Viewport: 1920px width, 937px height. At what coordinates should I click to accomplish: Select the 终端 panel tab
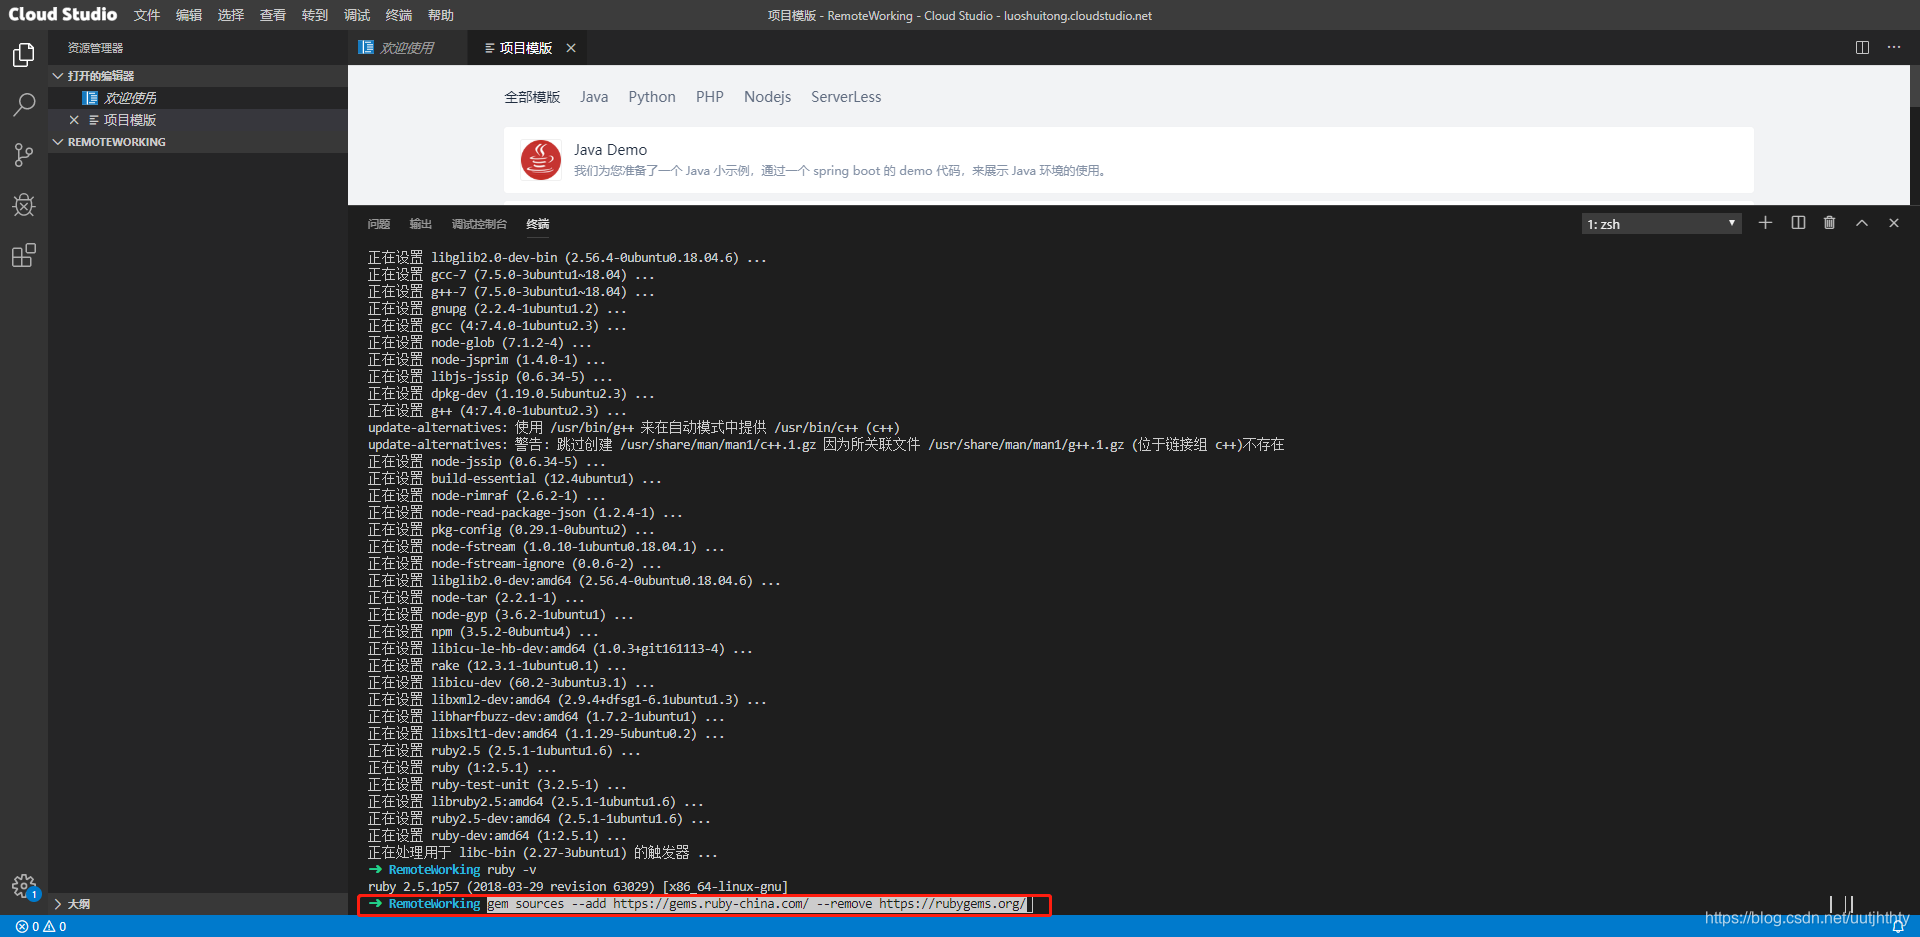(x=538, y=224)
